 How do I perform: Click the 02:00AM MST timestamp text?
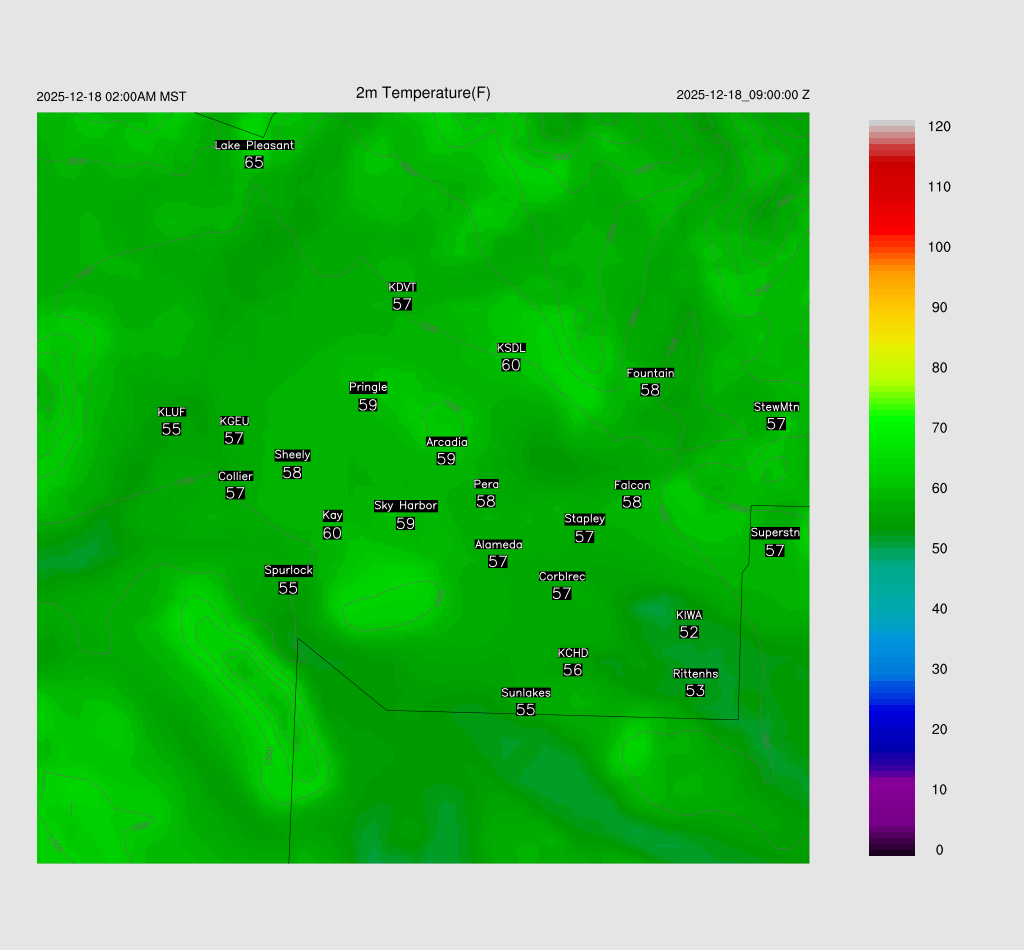(111, 97)
